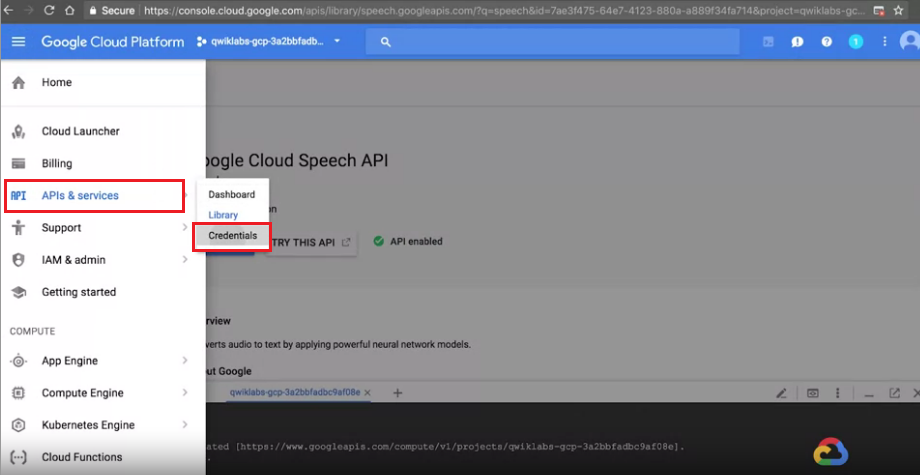Image resolution: width=920 pixels, height=475 pixels.
Task: Open the help question mark icon
Action: pos(827,42)
